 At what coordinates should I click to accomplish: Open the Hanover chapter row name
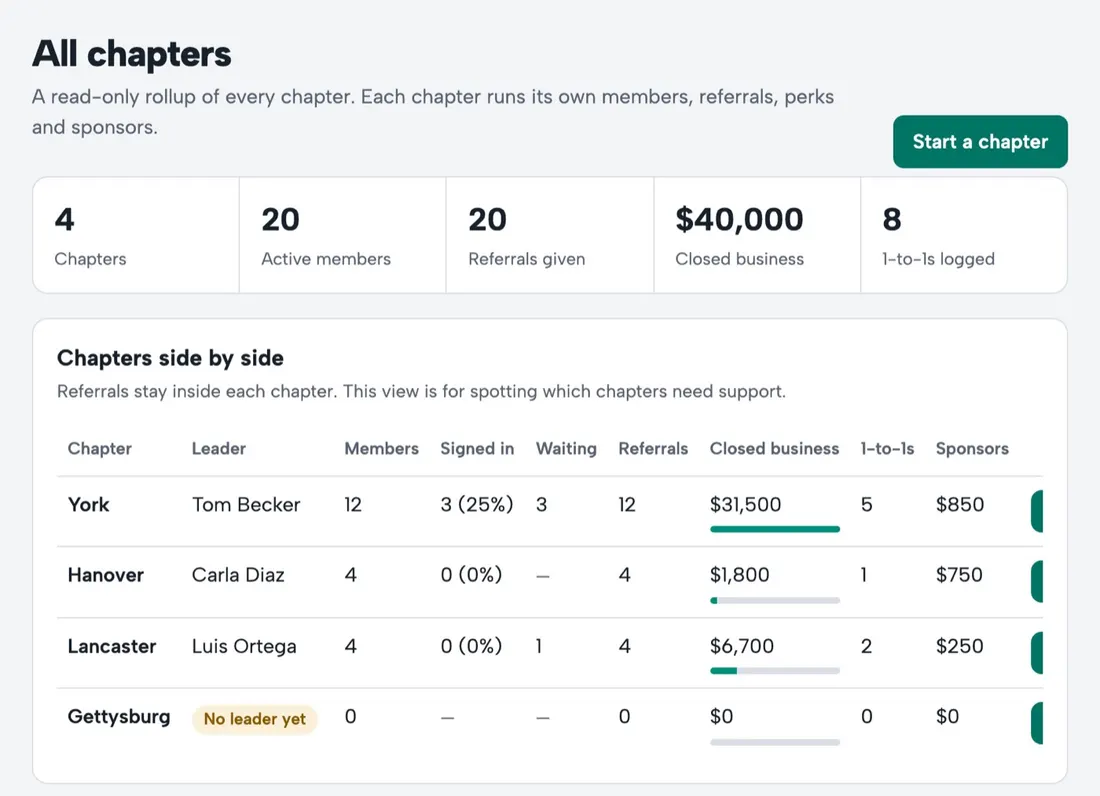coord(105,575)
